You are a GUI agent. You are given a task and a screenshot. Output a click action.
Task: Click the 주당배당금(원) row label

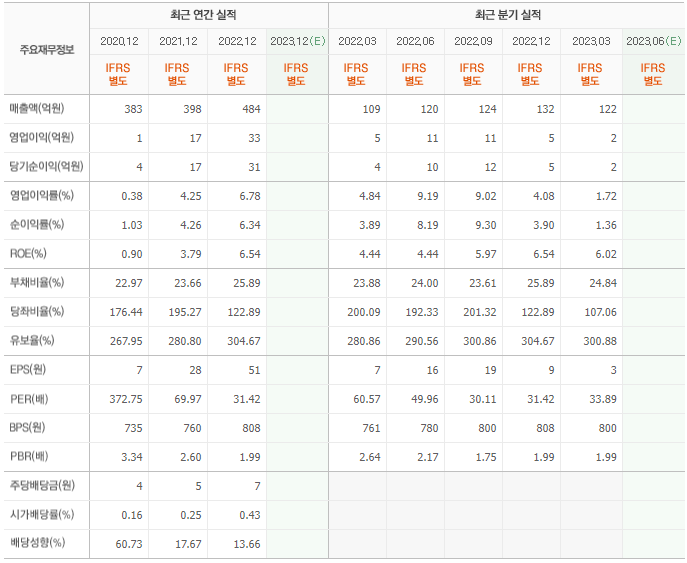(x=42, y=485)
